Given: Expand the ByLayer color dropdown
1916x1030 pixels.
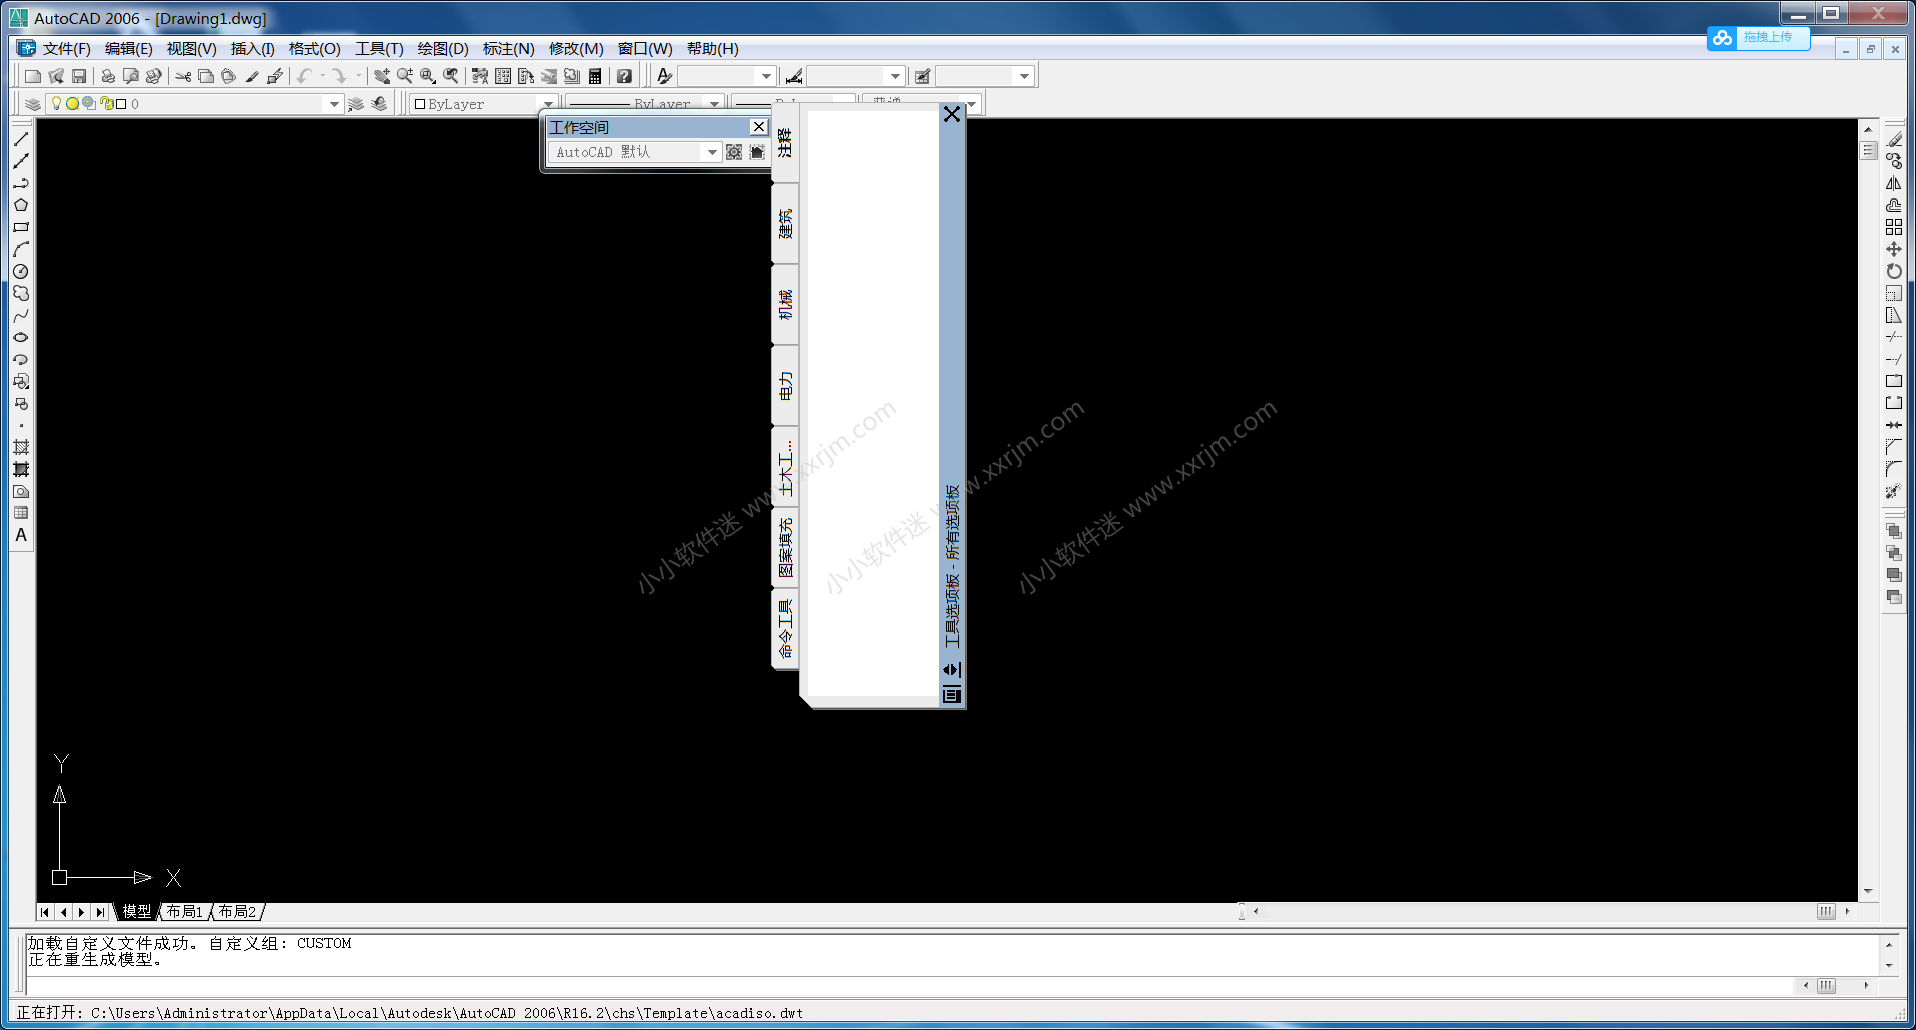Looking at the screenshot, I should pyautogui.click(x=547, y=104).
